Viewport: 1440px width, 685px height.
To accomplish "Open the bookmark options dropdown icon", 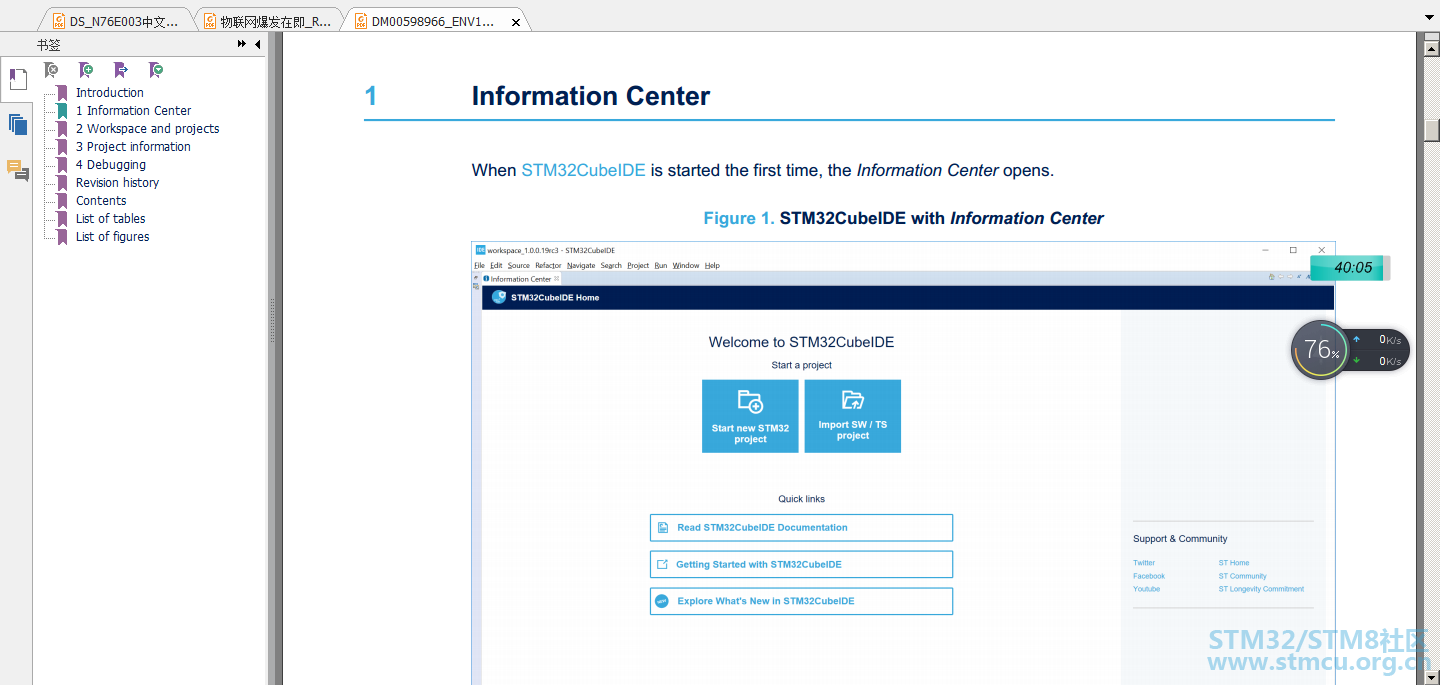I will tap(155, 70).
